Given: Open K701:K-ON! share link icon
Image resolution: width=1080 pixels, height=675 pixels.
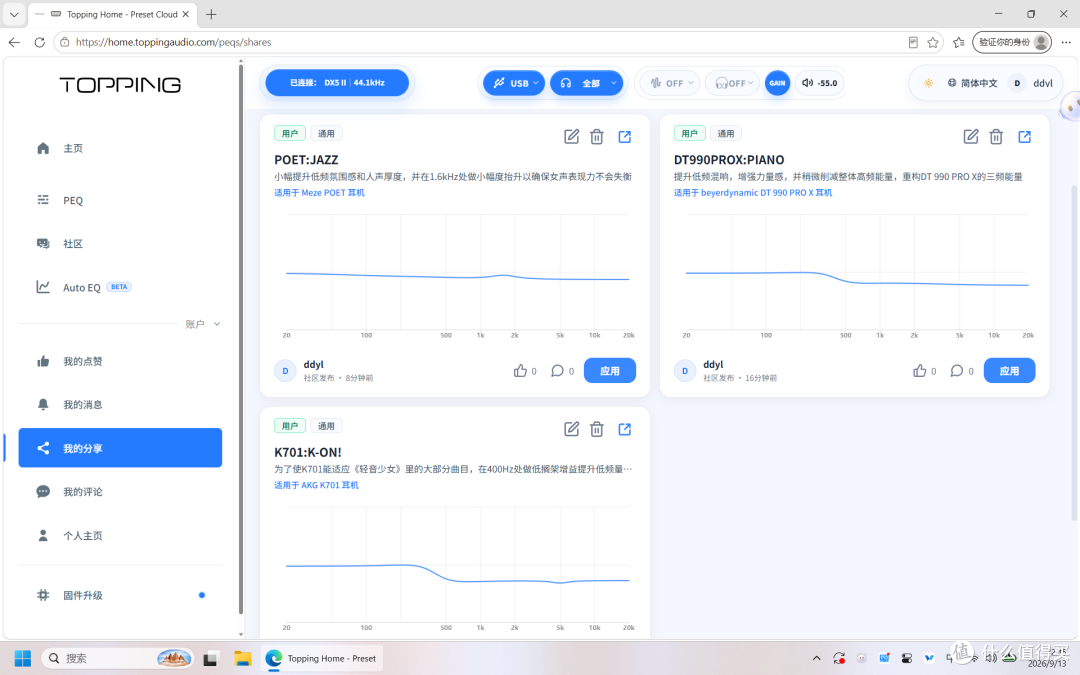Looking at the screenshot, I should pyautogui.click(x=624, y=429).
